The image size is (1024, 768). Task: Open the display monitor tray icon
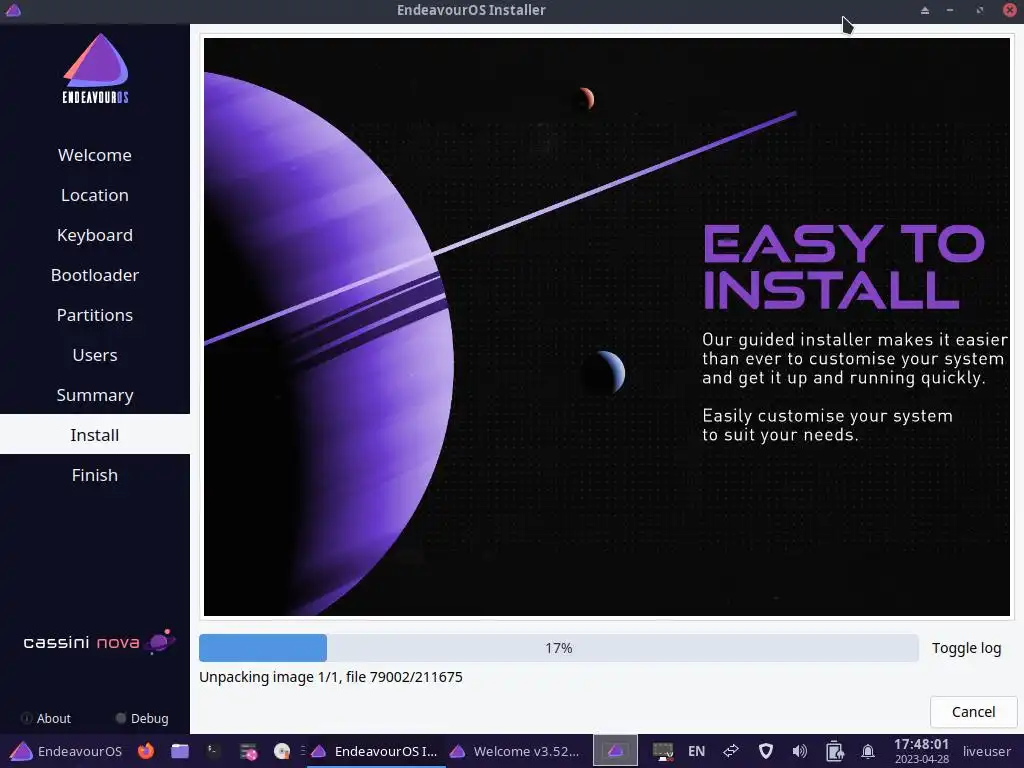(663, 752)
